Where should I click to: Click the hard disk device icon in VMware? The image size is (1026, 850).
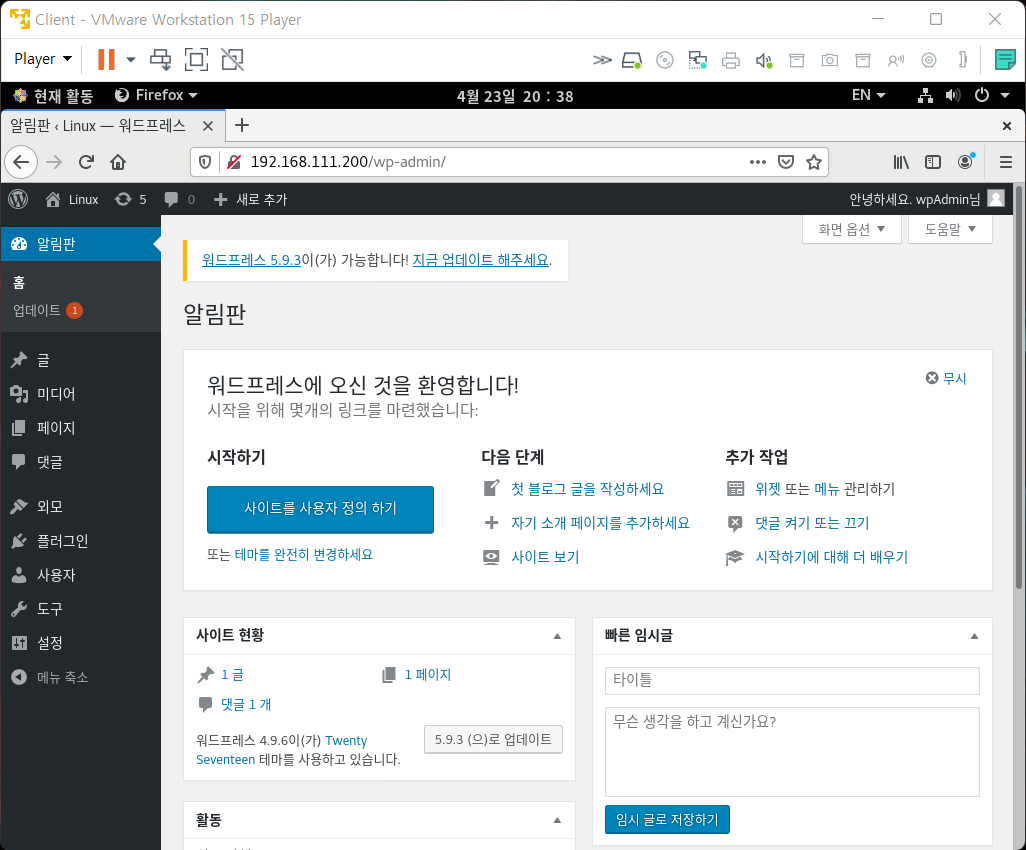[631, 61]
